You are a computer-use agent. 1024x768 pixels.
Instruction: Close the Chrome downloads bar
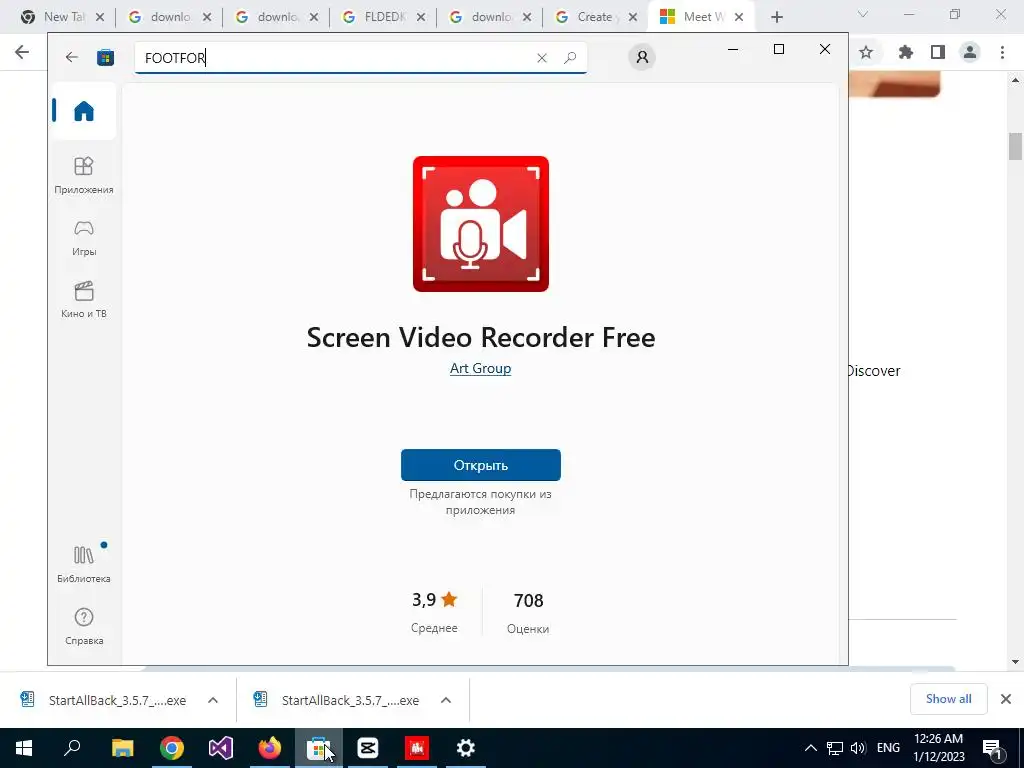point(1006,699)
